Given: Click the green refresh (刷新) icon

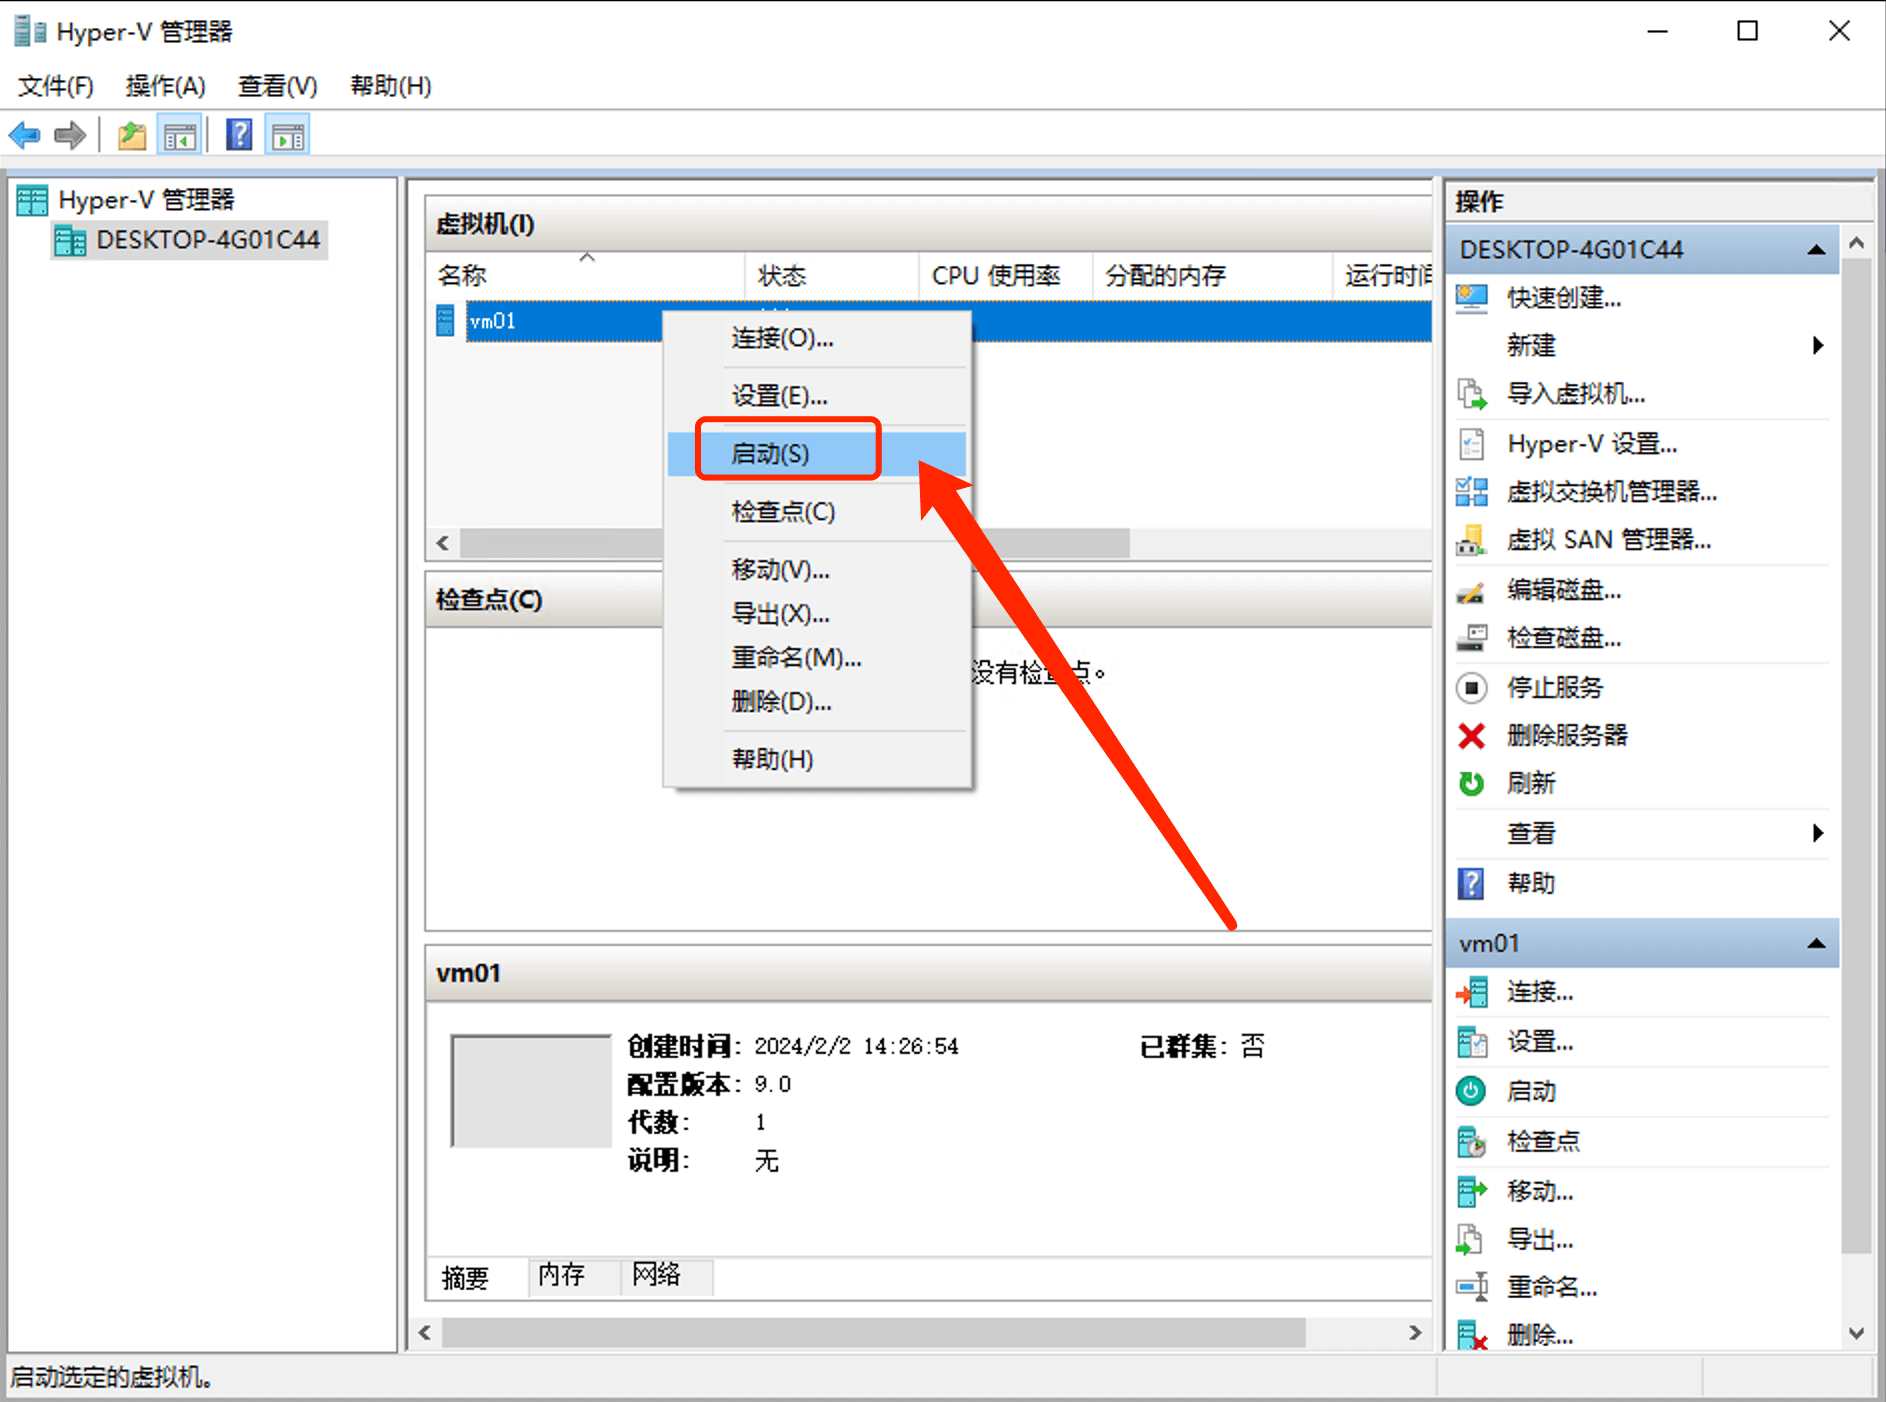Looking at the screenshot, I should pos(1471,784).
